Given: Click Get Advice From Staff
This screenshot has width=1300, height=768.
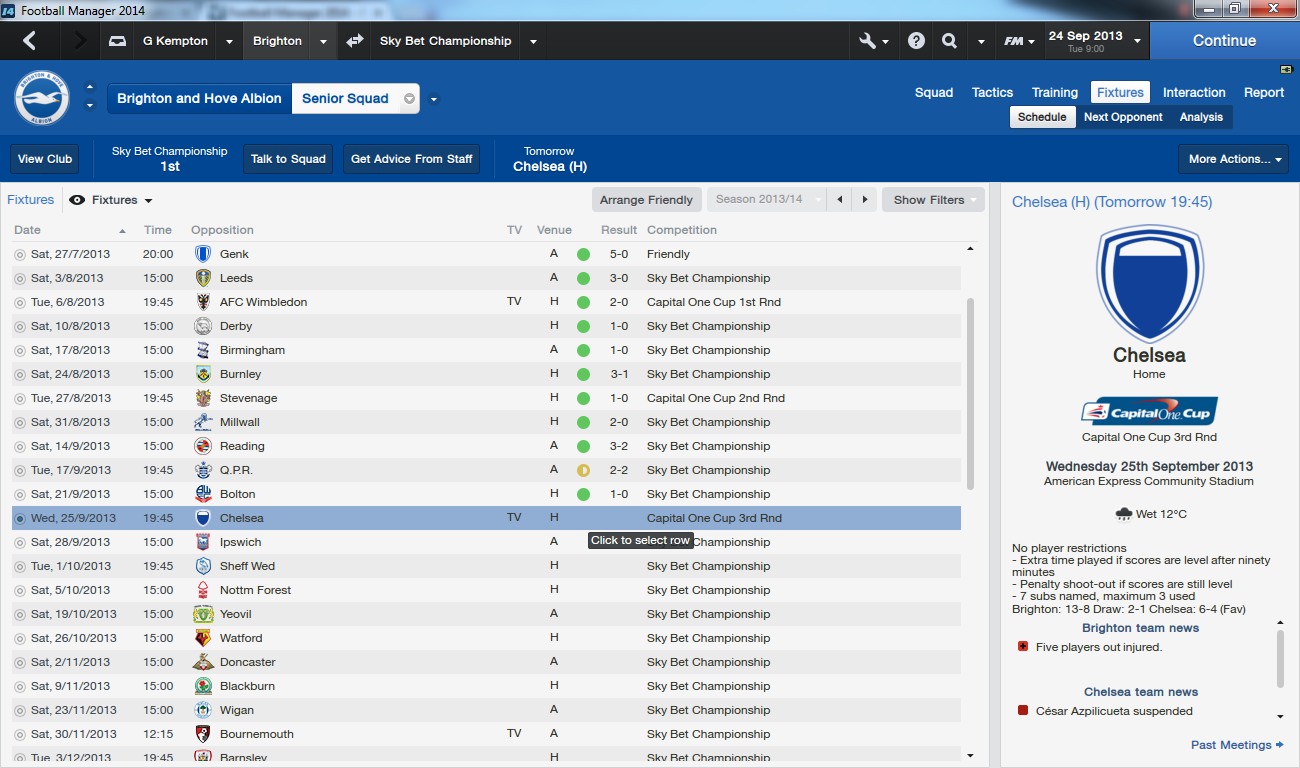Looking at the screenshot, I should [x=411, y=159].
